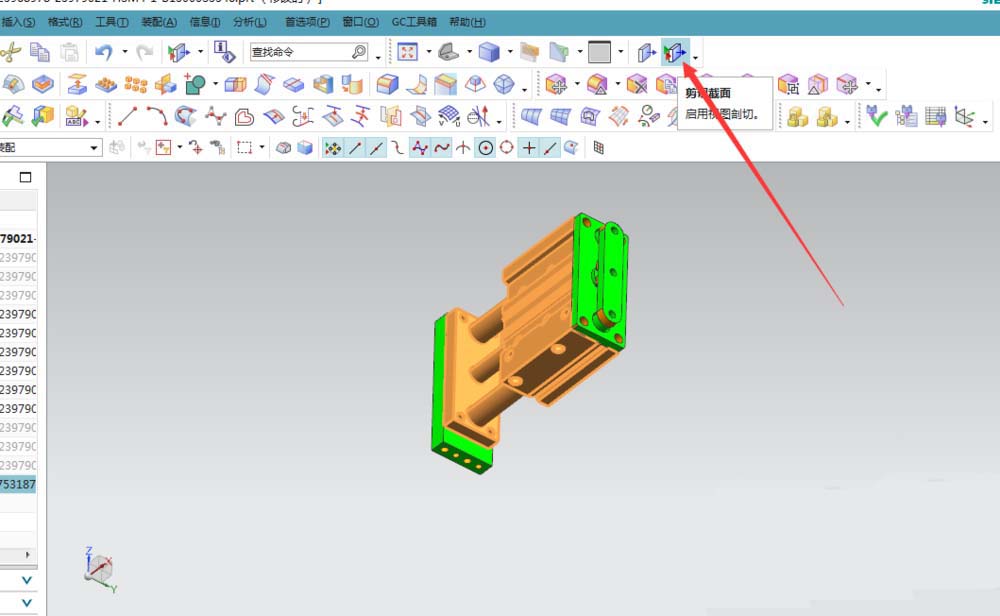Open Move Face dropdown arrow
The width and height of the screenshot is (1000, 616).
[577, 84]
